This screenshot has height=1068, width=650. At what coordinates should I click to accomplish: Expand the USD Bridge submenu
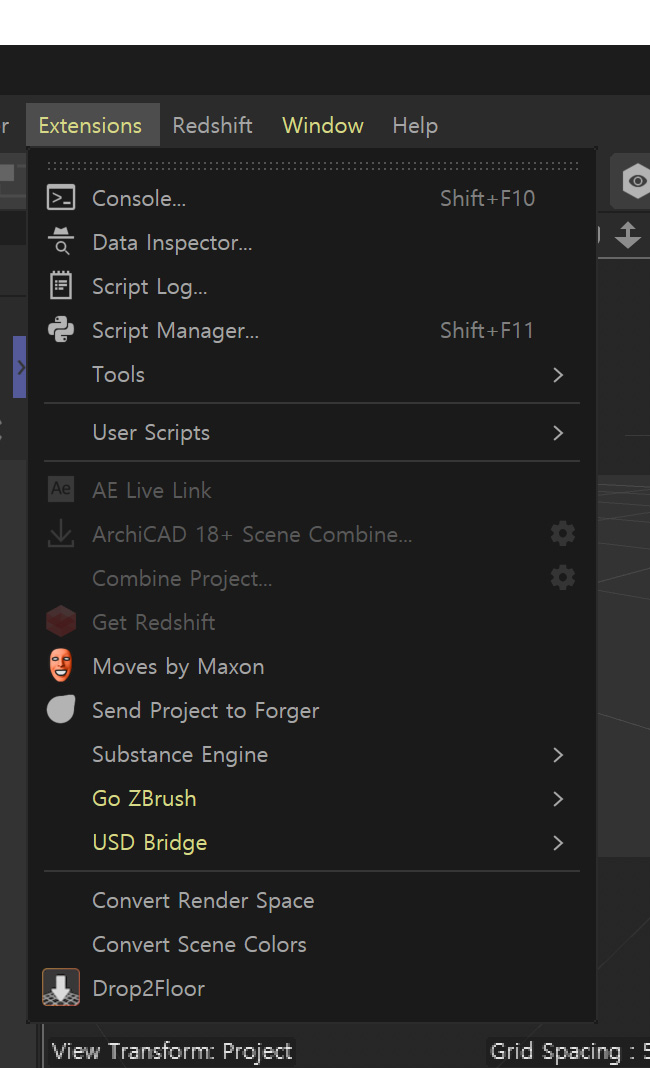pyautogui.click(x=312, y=843)
